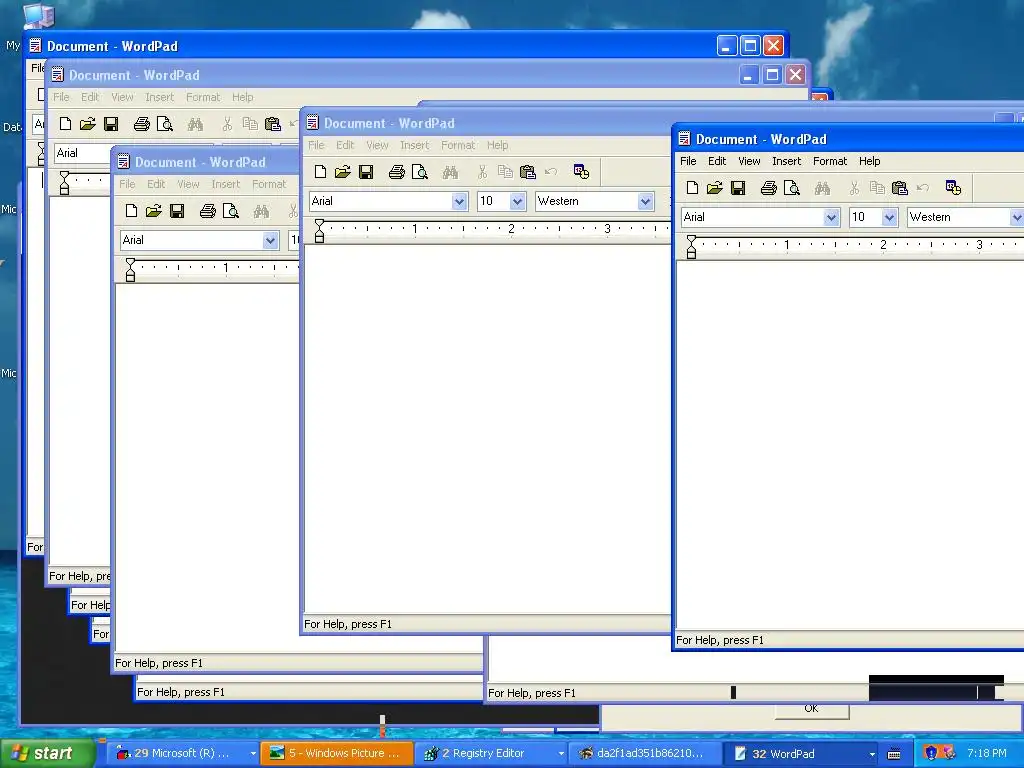The height and width of the screenshot is (768, 1024).
Task: Open Western script dropdown arrow in faded WordPad window
Action: [x=645, y=201]
